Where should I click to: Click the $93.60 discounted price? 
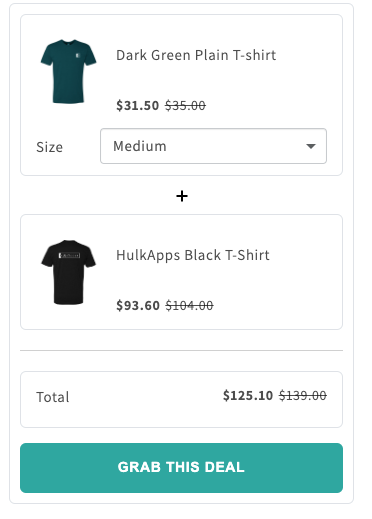click(138, 305)
